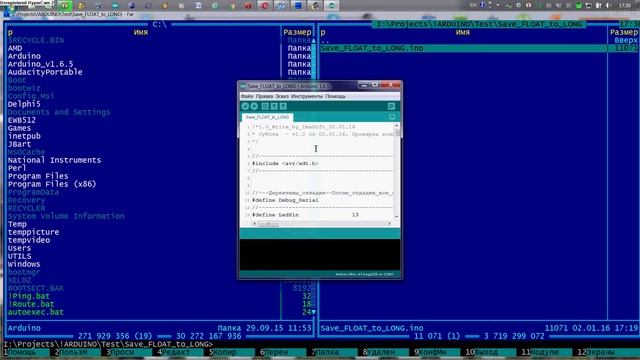Click the #include <avr/wdt.h> code line

tap(285, 163)
